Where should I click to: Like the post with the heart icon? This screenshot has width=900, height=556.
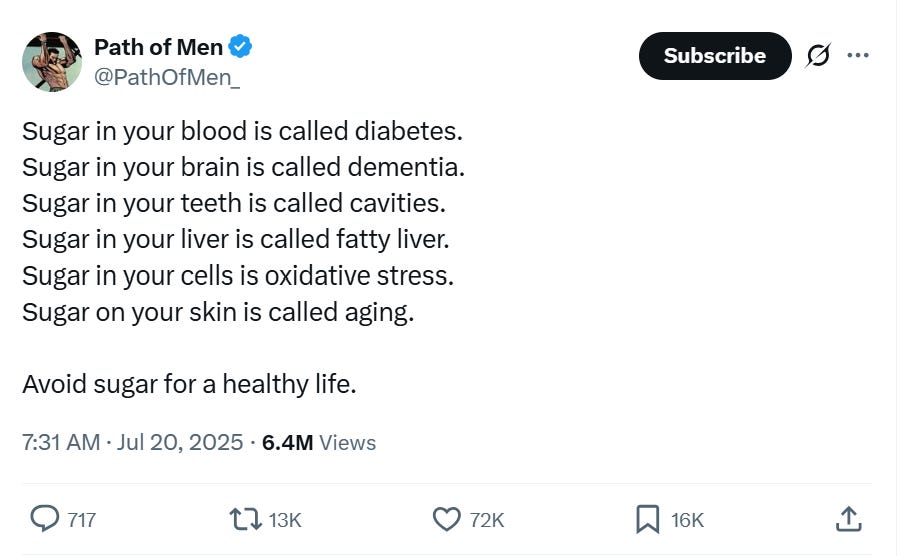[x=446, y=518]
